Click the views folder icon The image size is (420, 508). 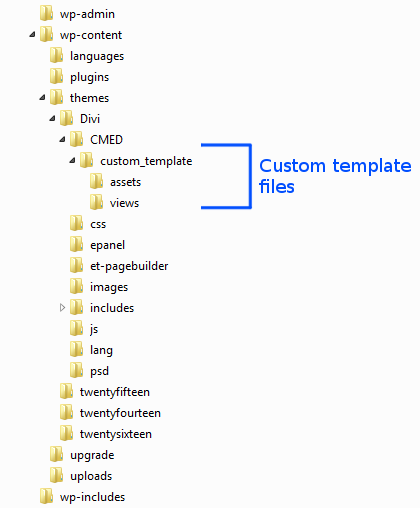tap(96, 202)
